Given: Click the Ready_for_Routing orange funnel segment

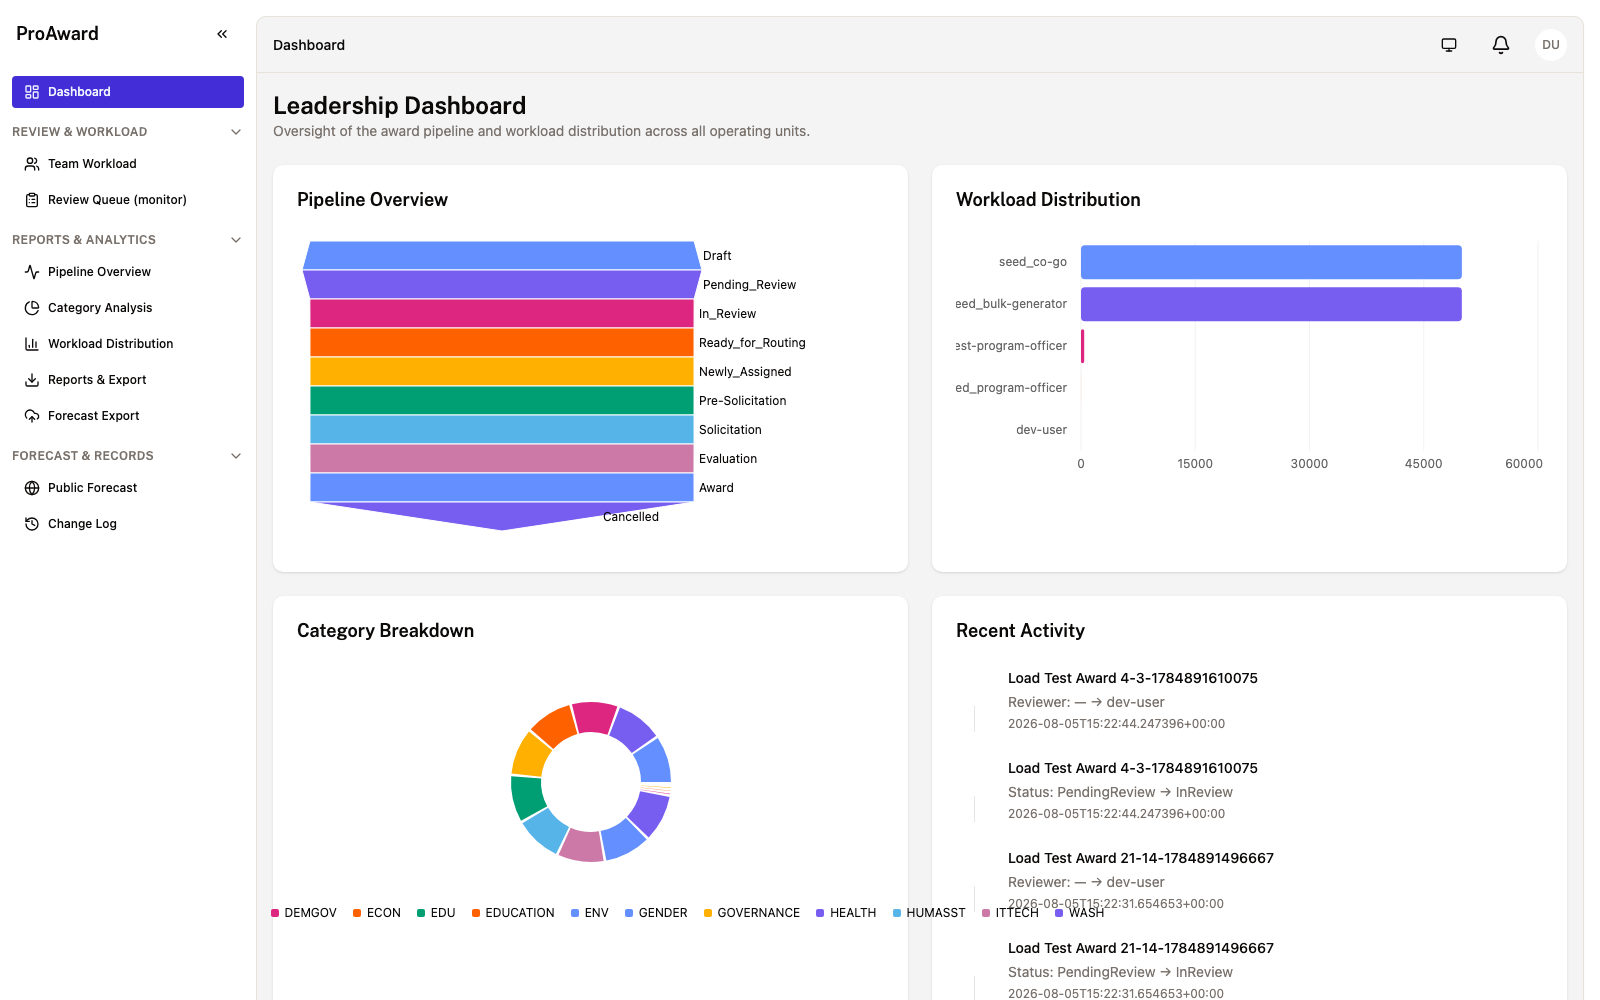Looking at the screenshot, I should click(502, 342).
